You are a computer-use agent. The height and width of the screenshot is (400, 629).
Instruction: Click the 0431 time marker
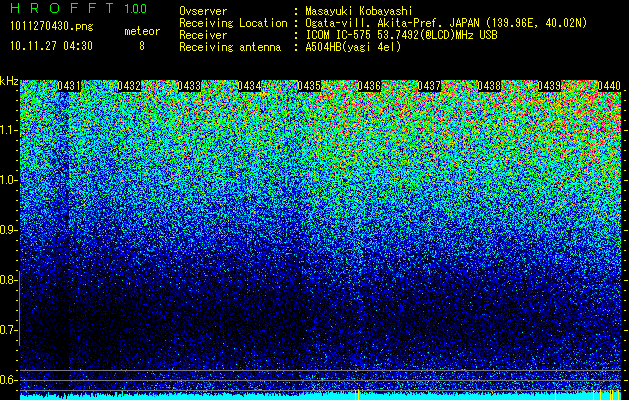69,86
